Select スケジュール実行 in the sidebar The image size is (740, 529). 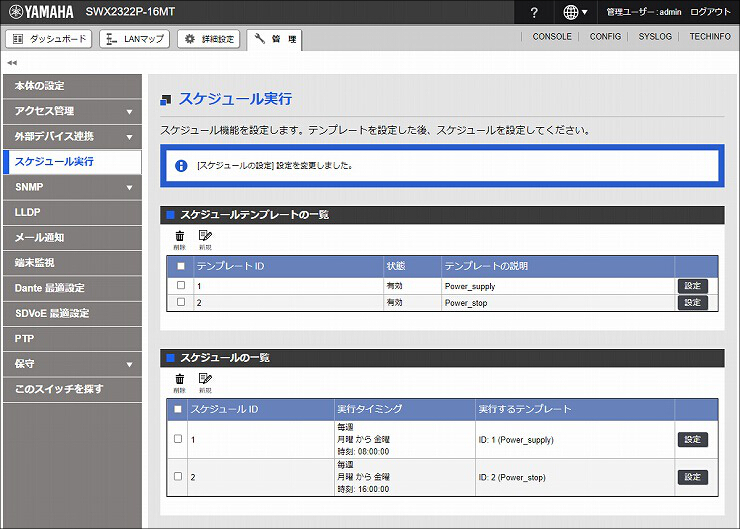coord(72,162)
